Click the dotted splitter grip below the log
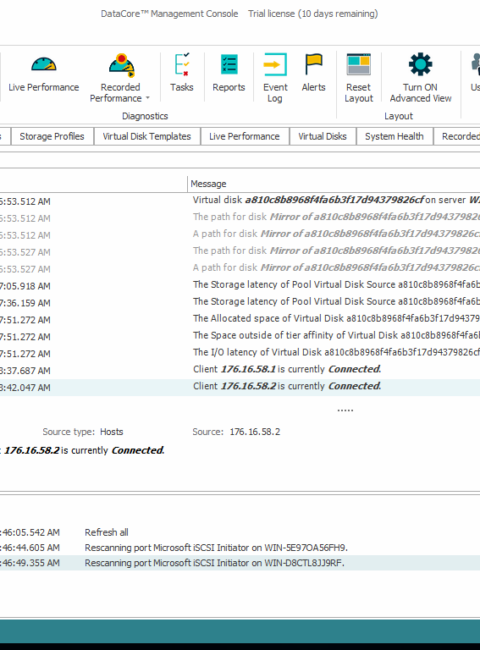Viewport: 480px width, 650px height. click(345, 410)
